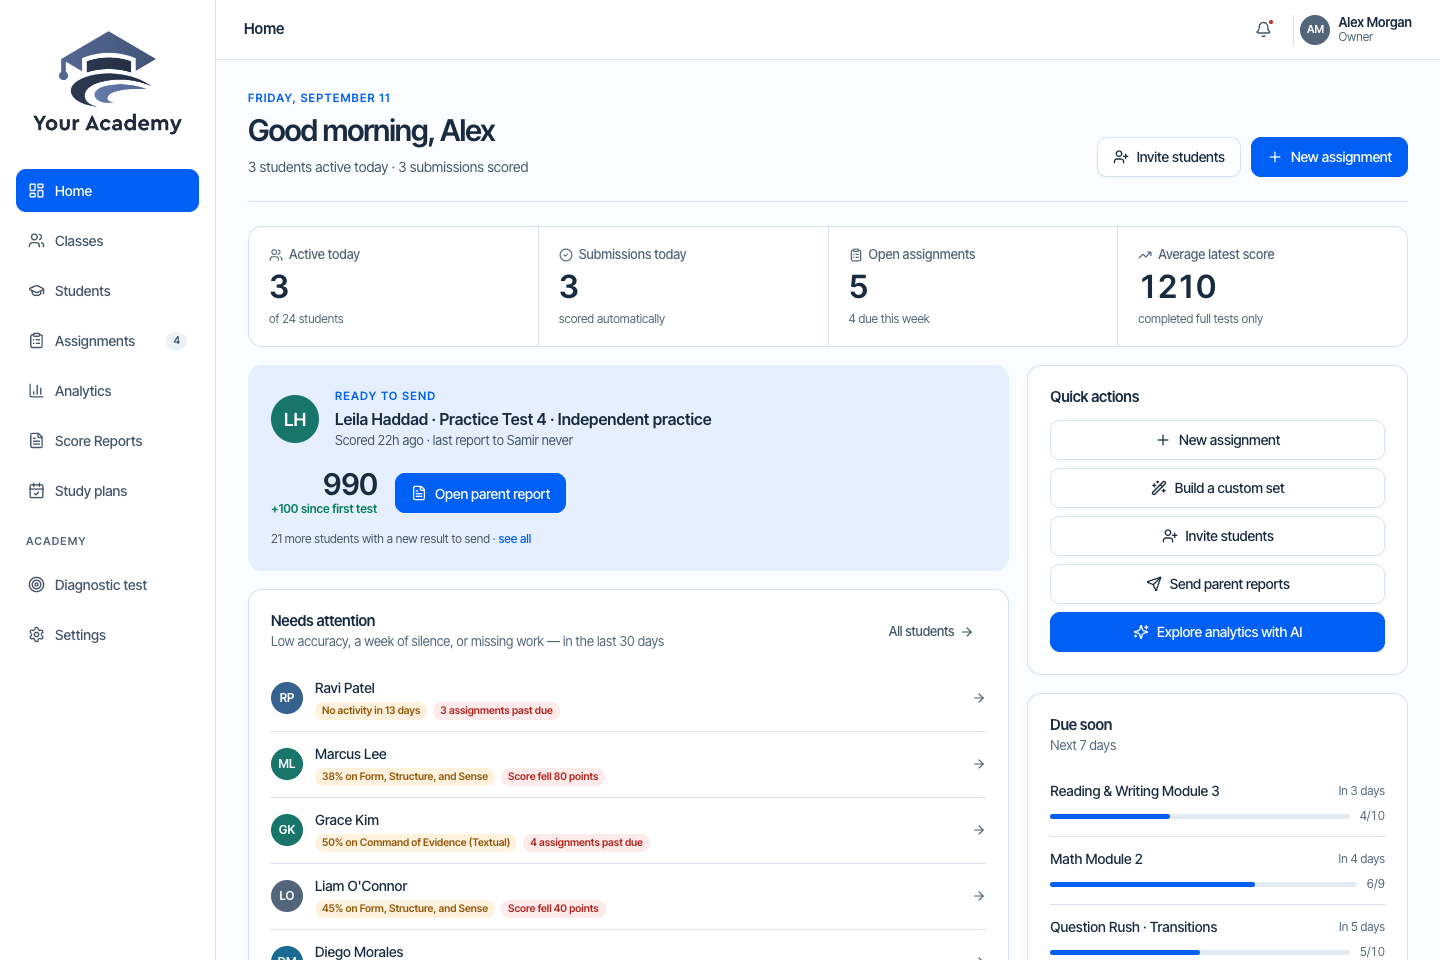Click the Score Reports document icon
This screenshot has width=1440, height=960.
(37, 441)
